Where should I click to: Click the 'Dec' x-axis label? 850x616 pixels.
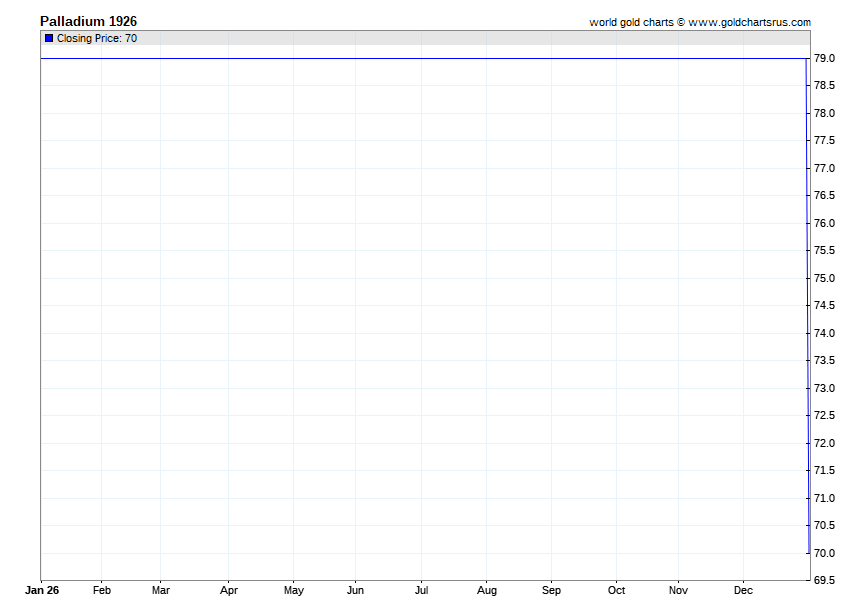pyautogui.click(x=743, y=590)
